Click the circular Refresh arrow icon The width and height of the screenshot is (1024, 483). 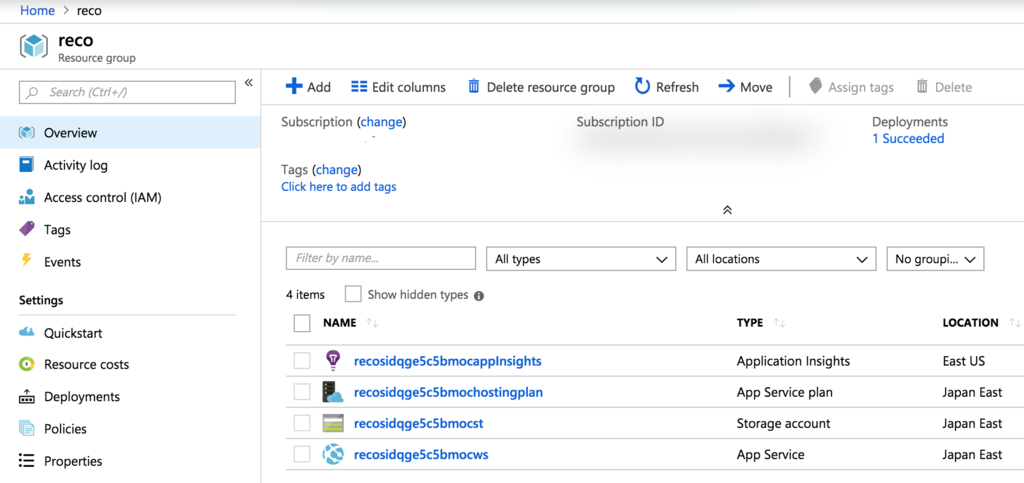coord(643,86)
